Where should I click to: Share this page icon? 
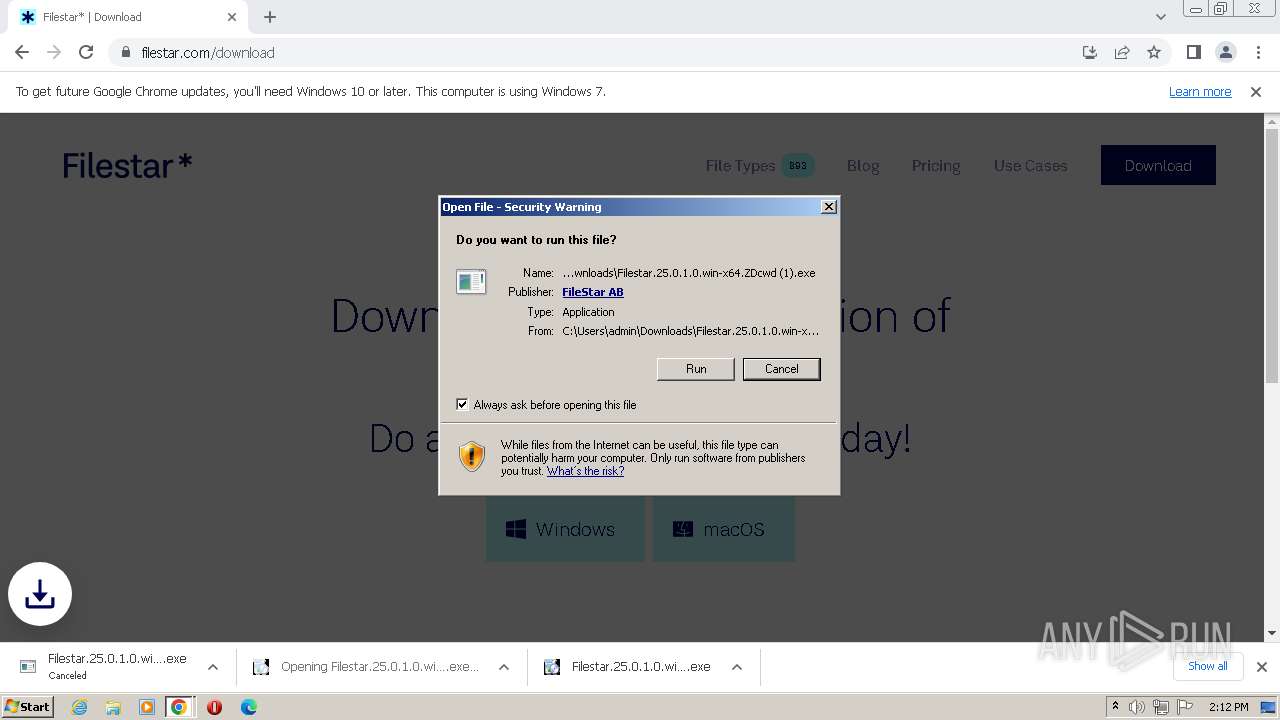pyautogui.click(x=1122, y=52)
